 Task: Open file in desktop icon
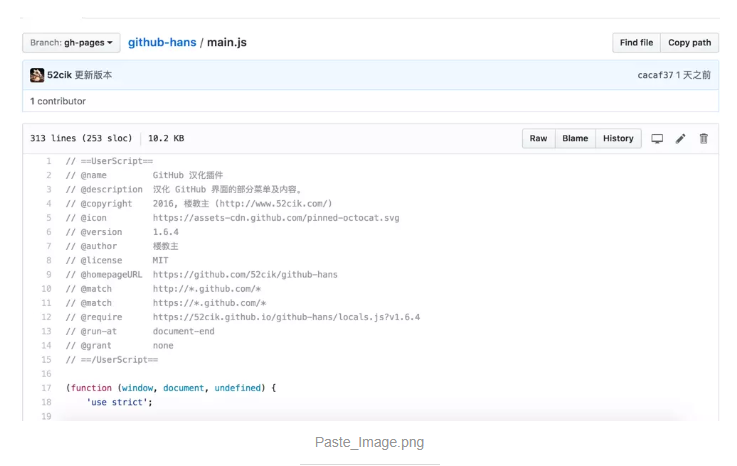coord(657,139)
